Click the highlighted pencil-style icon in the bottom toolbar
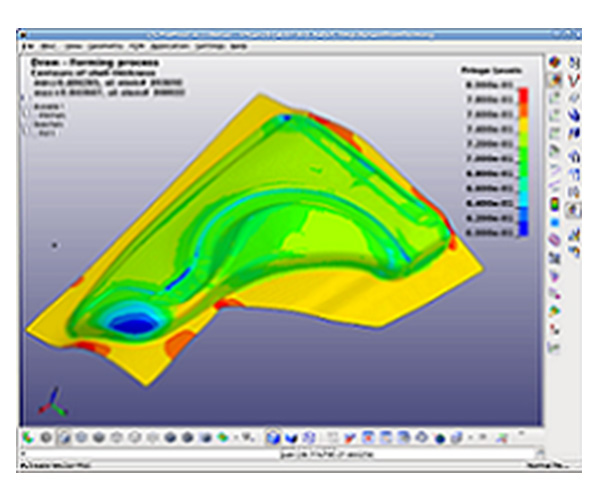The width and height of the screenshot is (600, 500). point(64,437)
